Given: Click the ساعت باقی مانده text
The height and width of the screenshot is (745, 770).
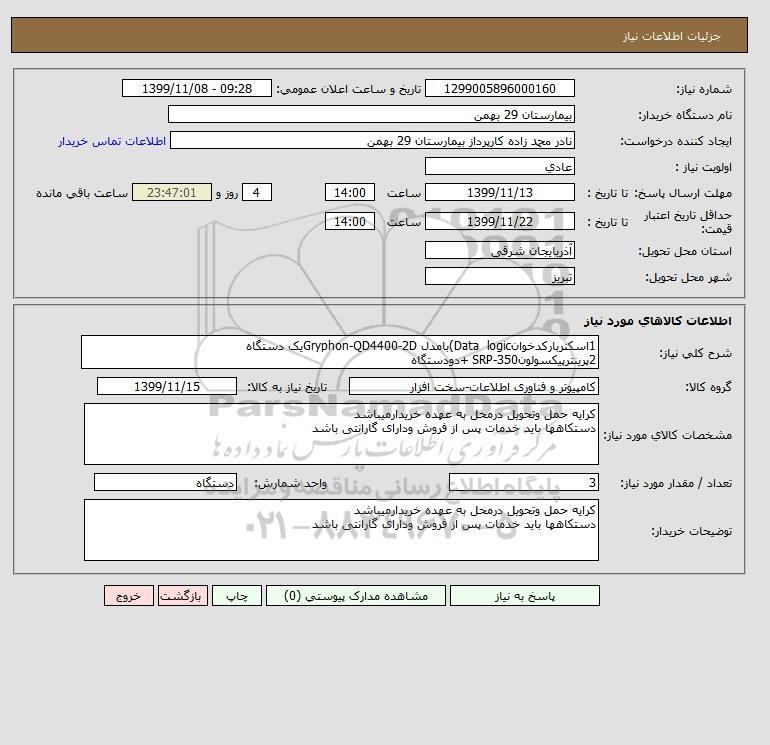Looking at the screenshot, I should coord(82,193).
